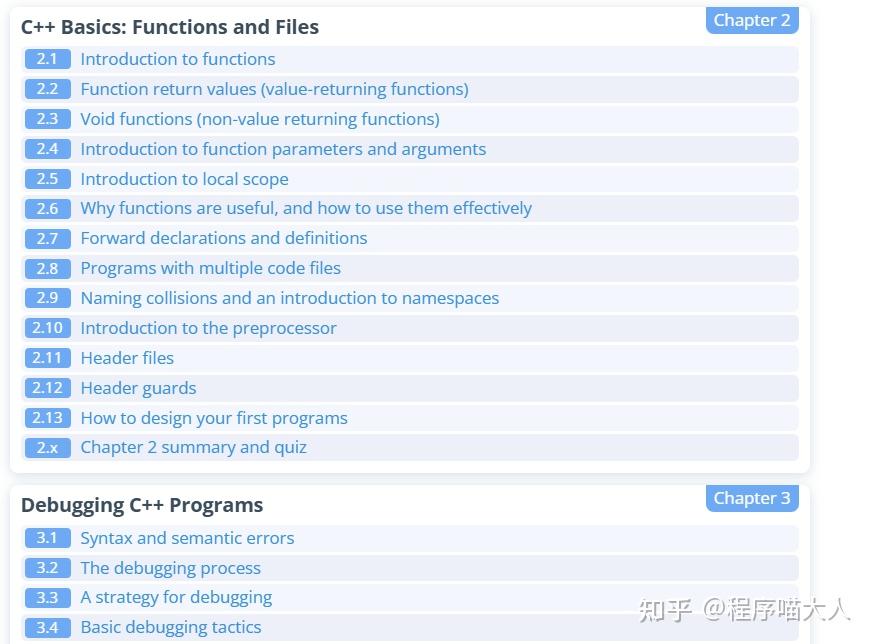
Task: Click the 2.x quiz badge
Action: 47,448
